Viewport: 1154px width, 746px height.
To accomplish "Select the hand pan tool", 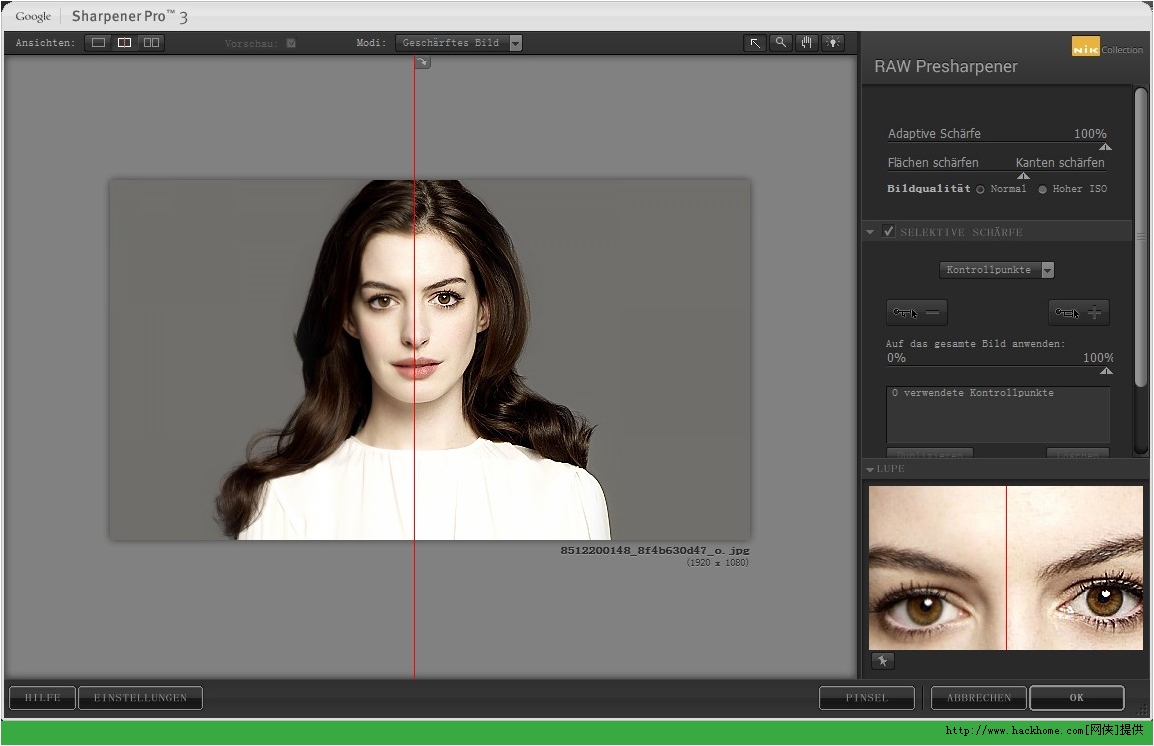I will 807,43.
